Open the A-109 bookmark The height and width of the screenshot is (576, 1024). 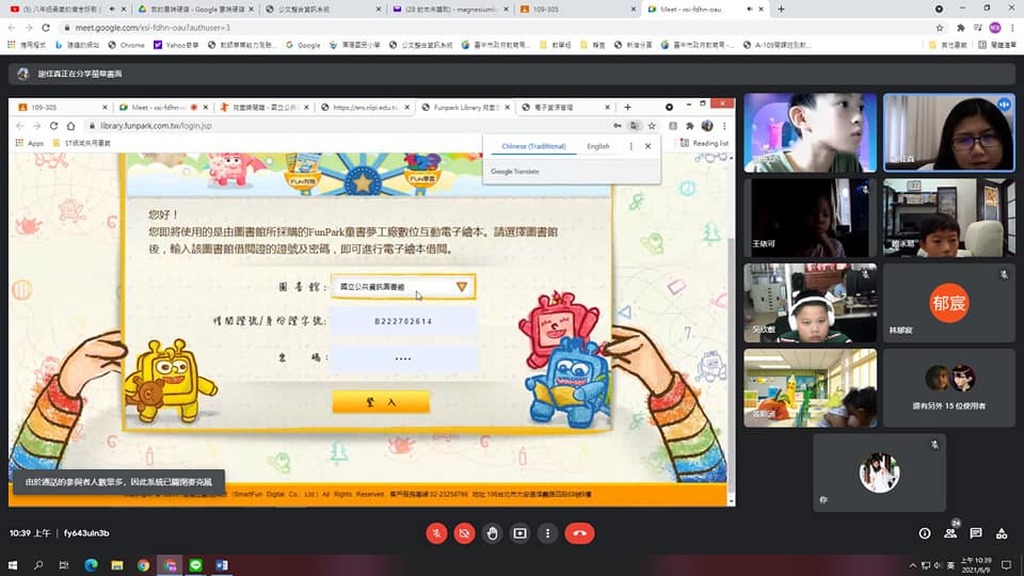[777, 45]
